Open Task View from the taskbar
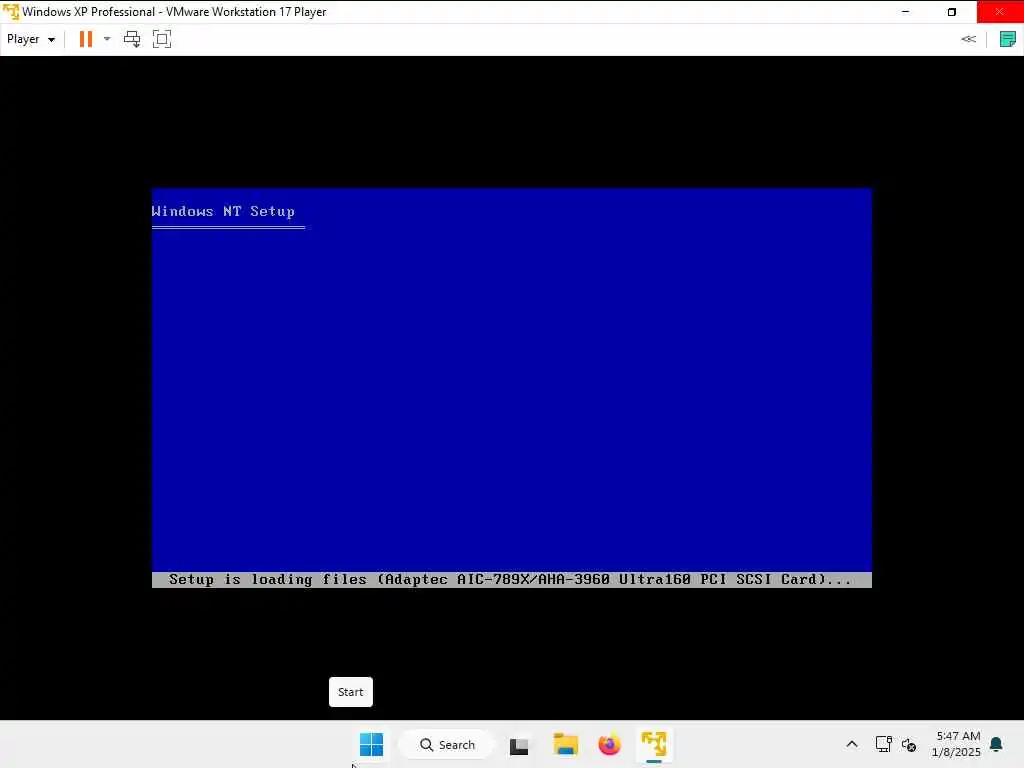 [x=519, y=744]
